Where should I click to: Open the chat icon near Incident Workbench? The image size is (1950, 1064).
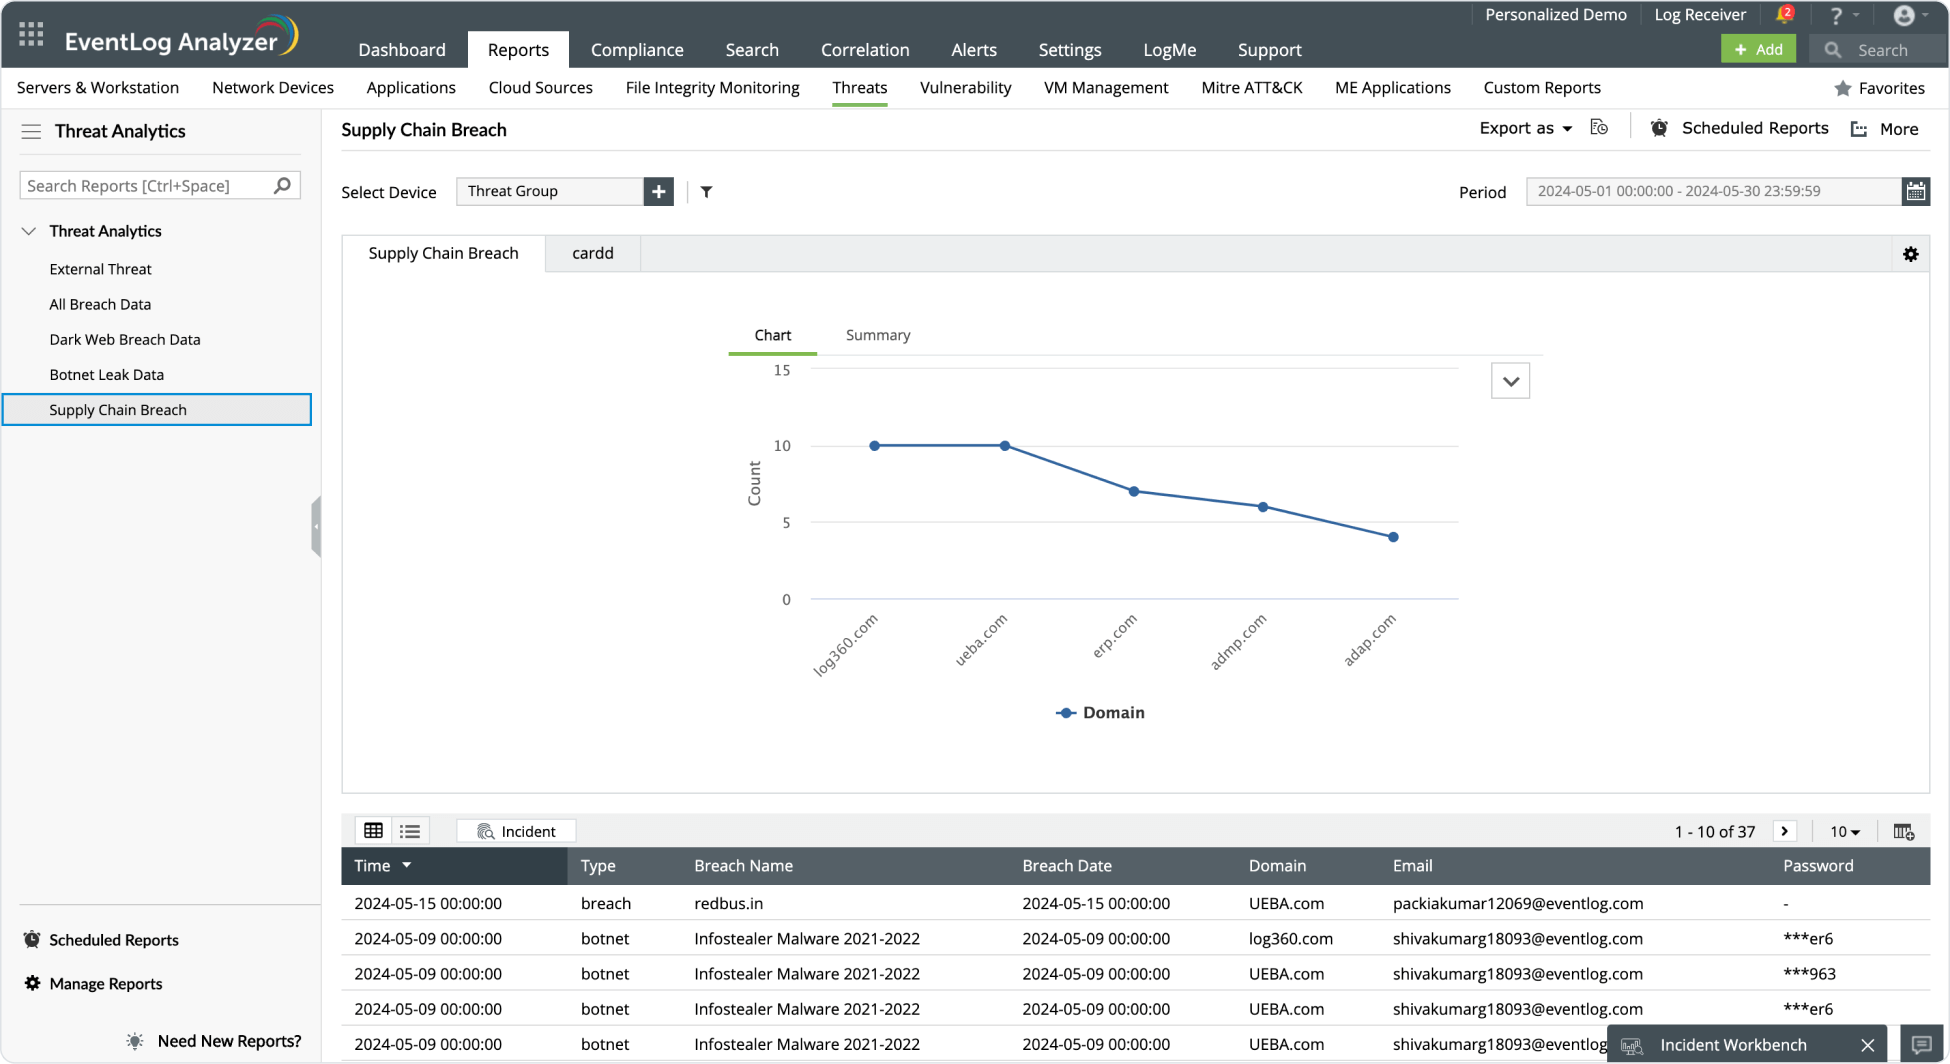[x=1921, y=1045]
